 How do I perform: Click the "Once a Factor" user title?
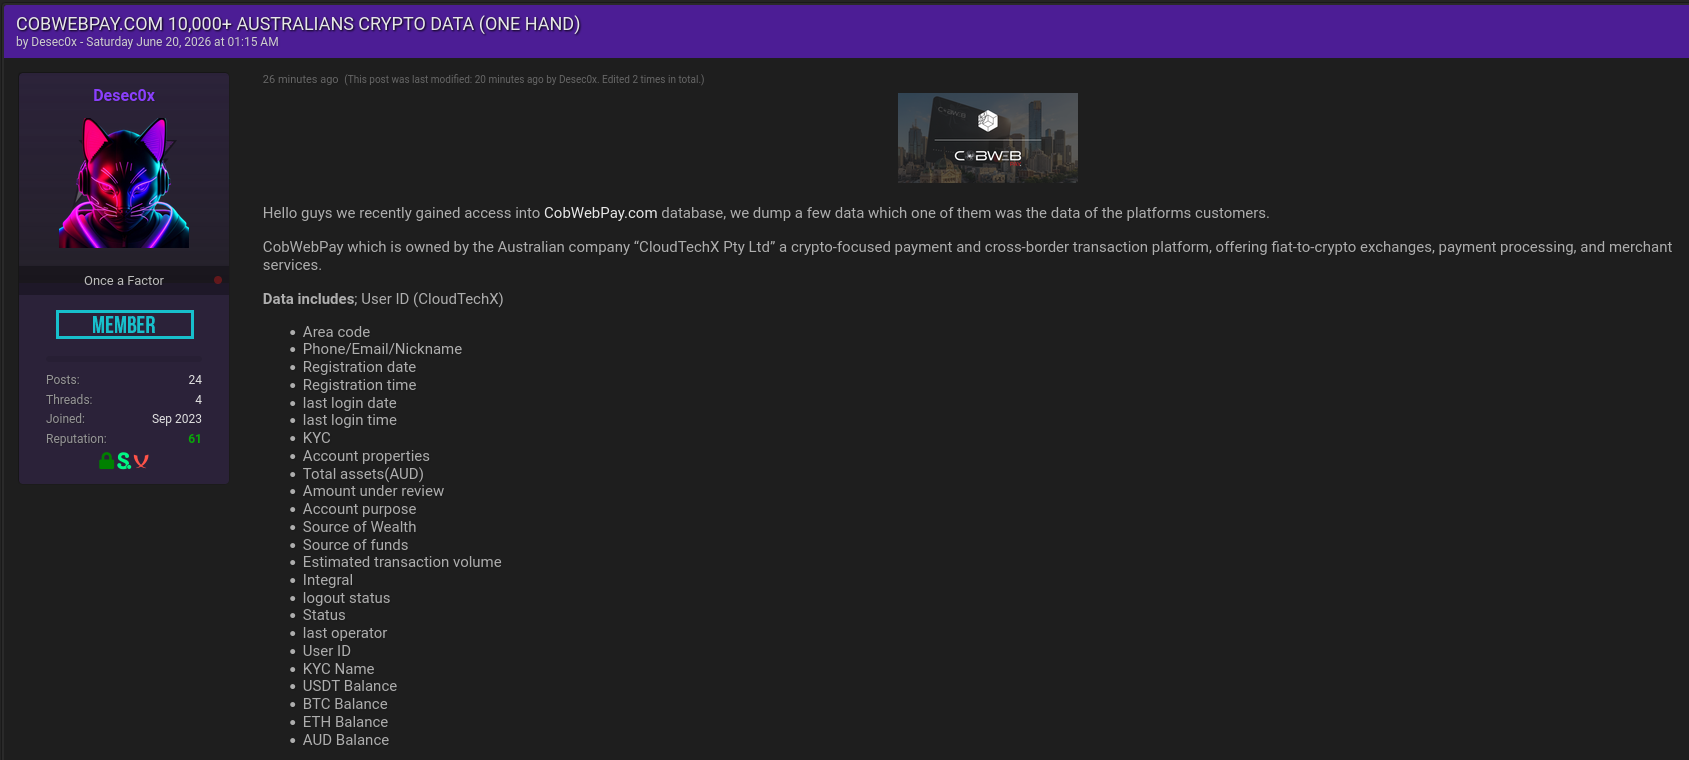tap(124, 281)
